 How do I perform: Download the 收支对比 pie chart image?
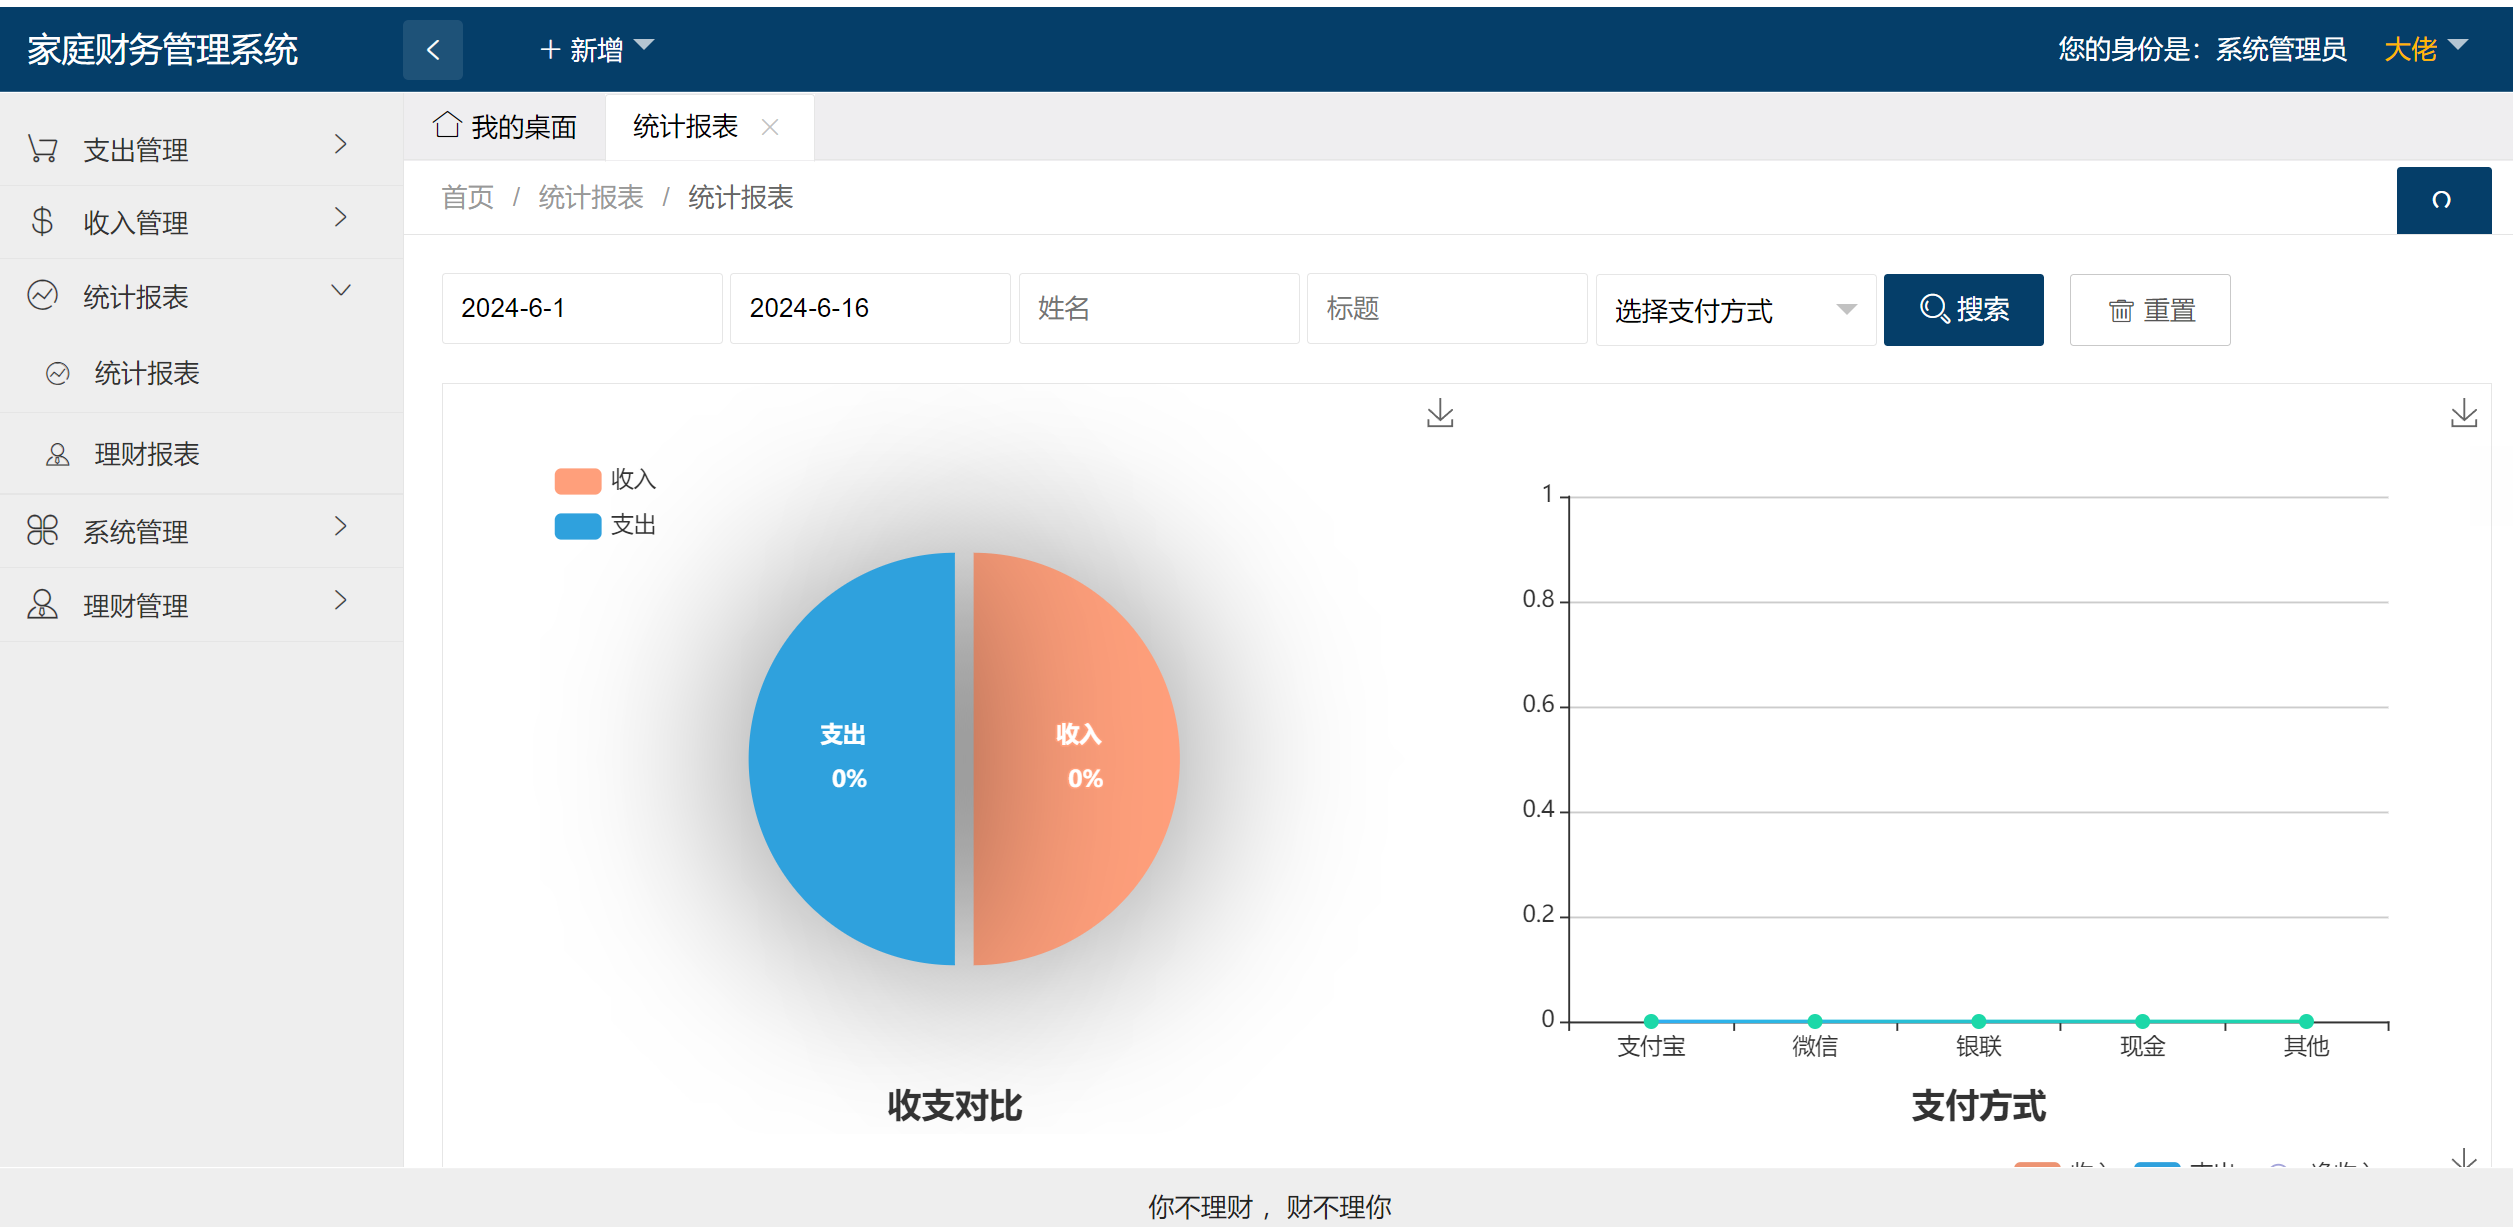point(1440,413)
